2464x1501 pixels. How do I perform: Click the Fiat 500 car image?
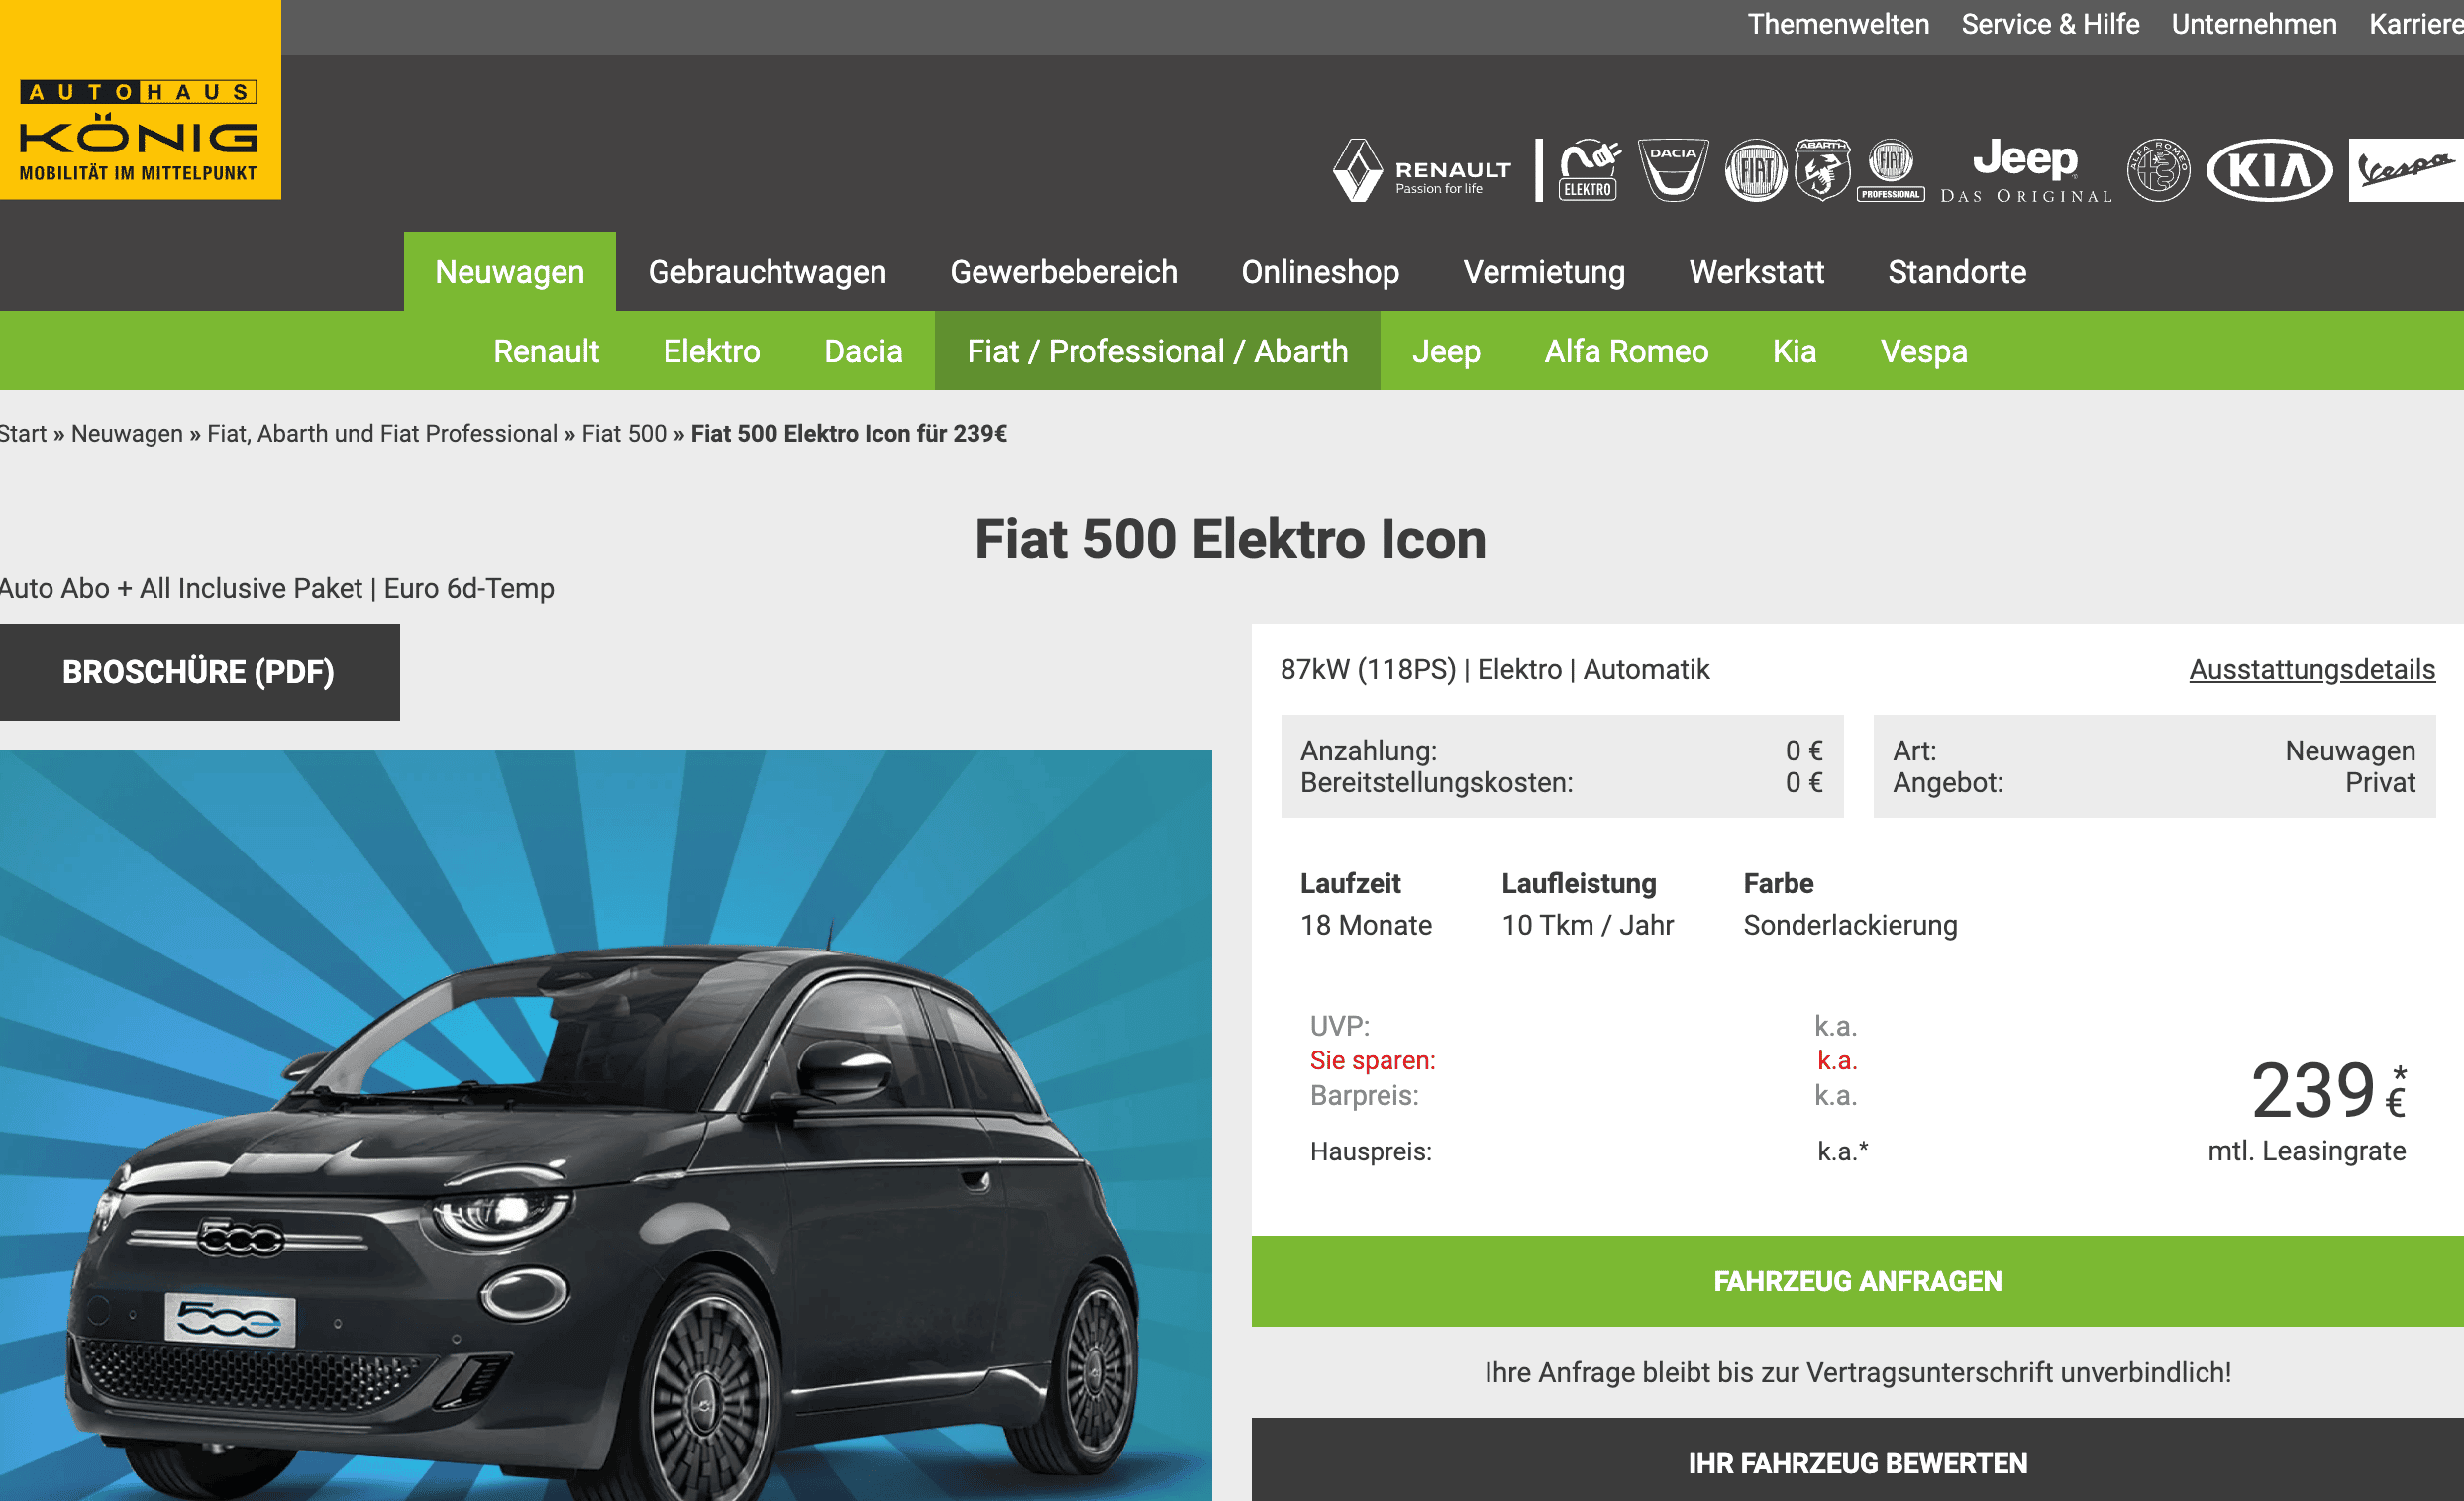[606, 1125]
